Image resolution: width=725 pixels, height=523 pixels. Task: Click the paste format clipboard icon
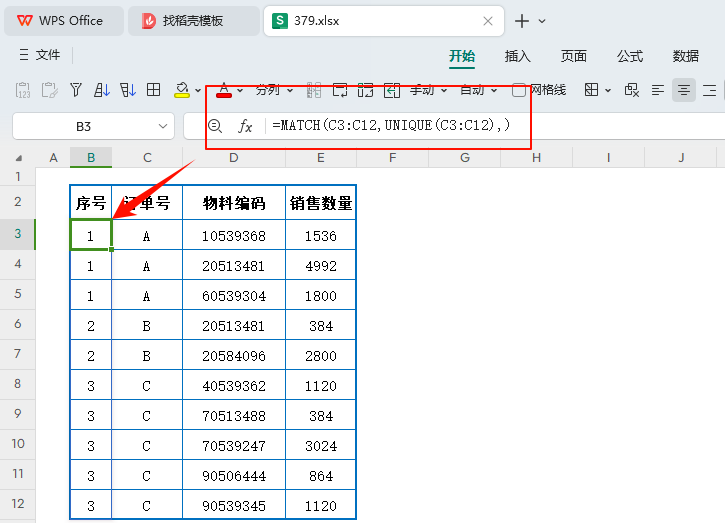(49, 90)
